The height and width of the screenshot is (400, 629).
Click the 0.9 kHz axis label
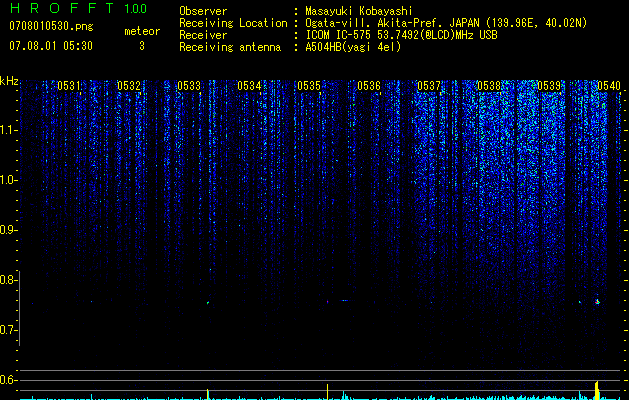(x=7, y=230)
